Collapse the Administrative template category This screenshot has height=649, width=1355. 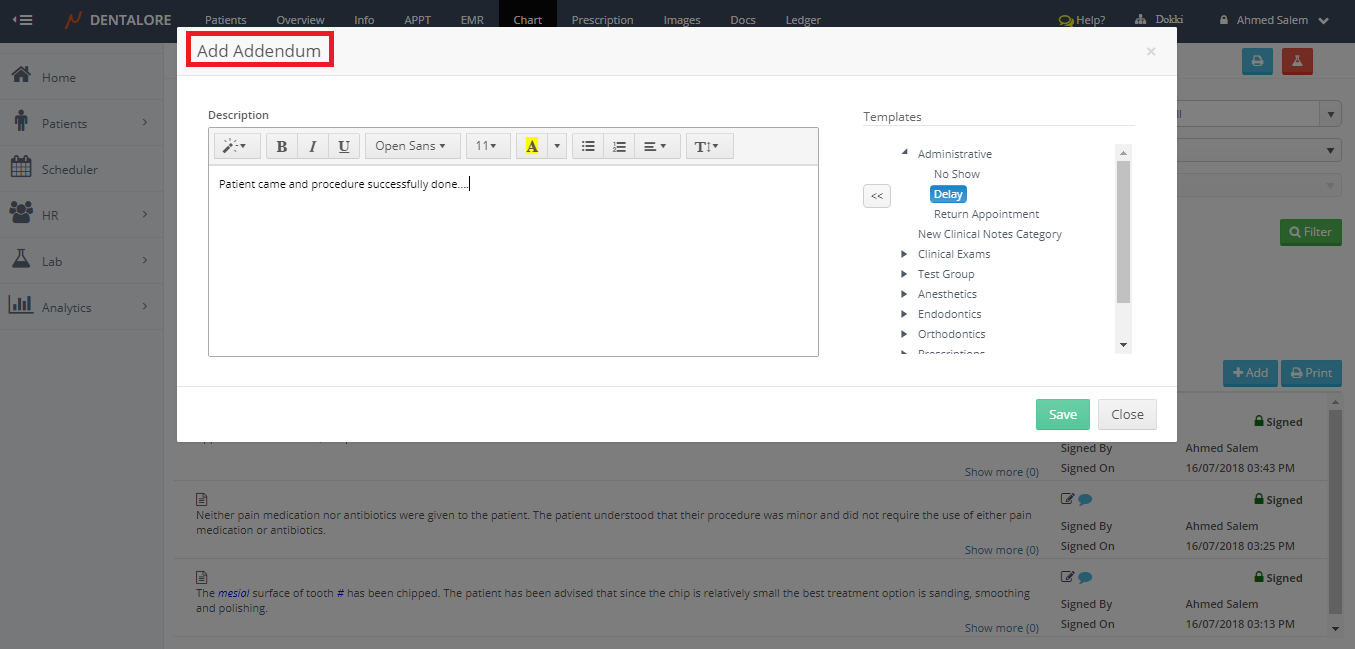(x=905, y=153)
